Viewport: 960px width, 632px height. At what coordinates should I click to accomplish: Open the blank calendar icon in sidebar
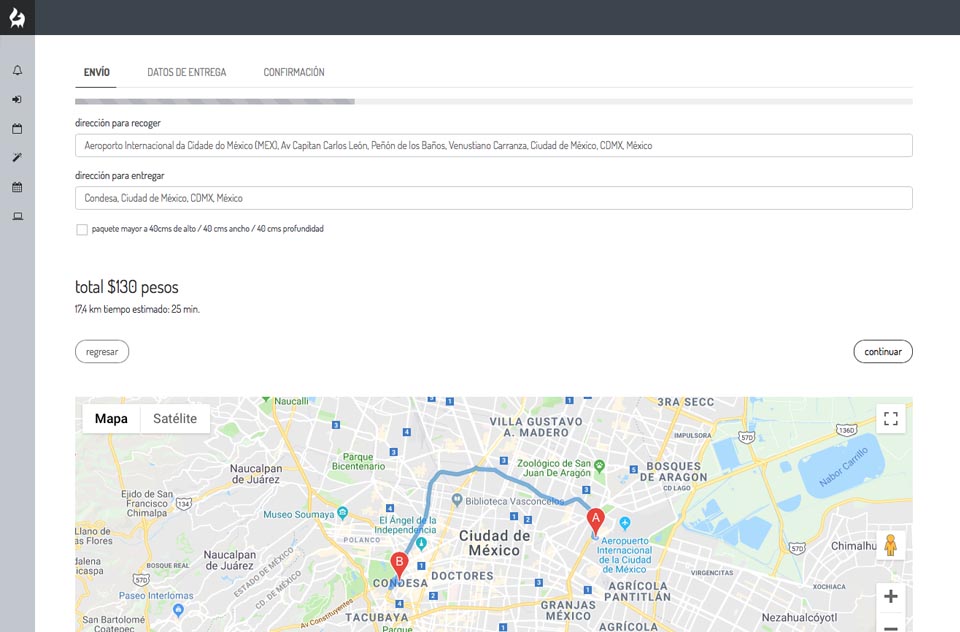(17, 129)
